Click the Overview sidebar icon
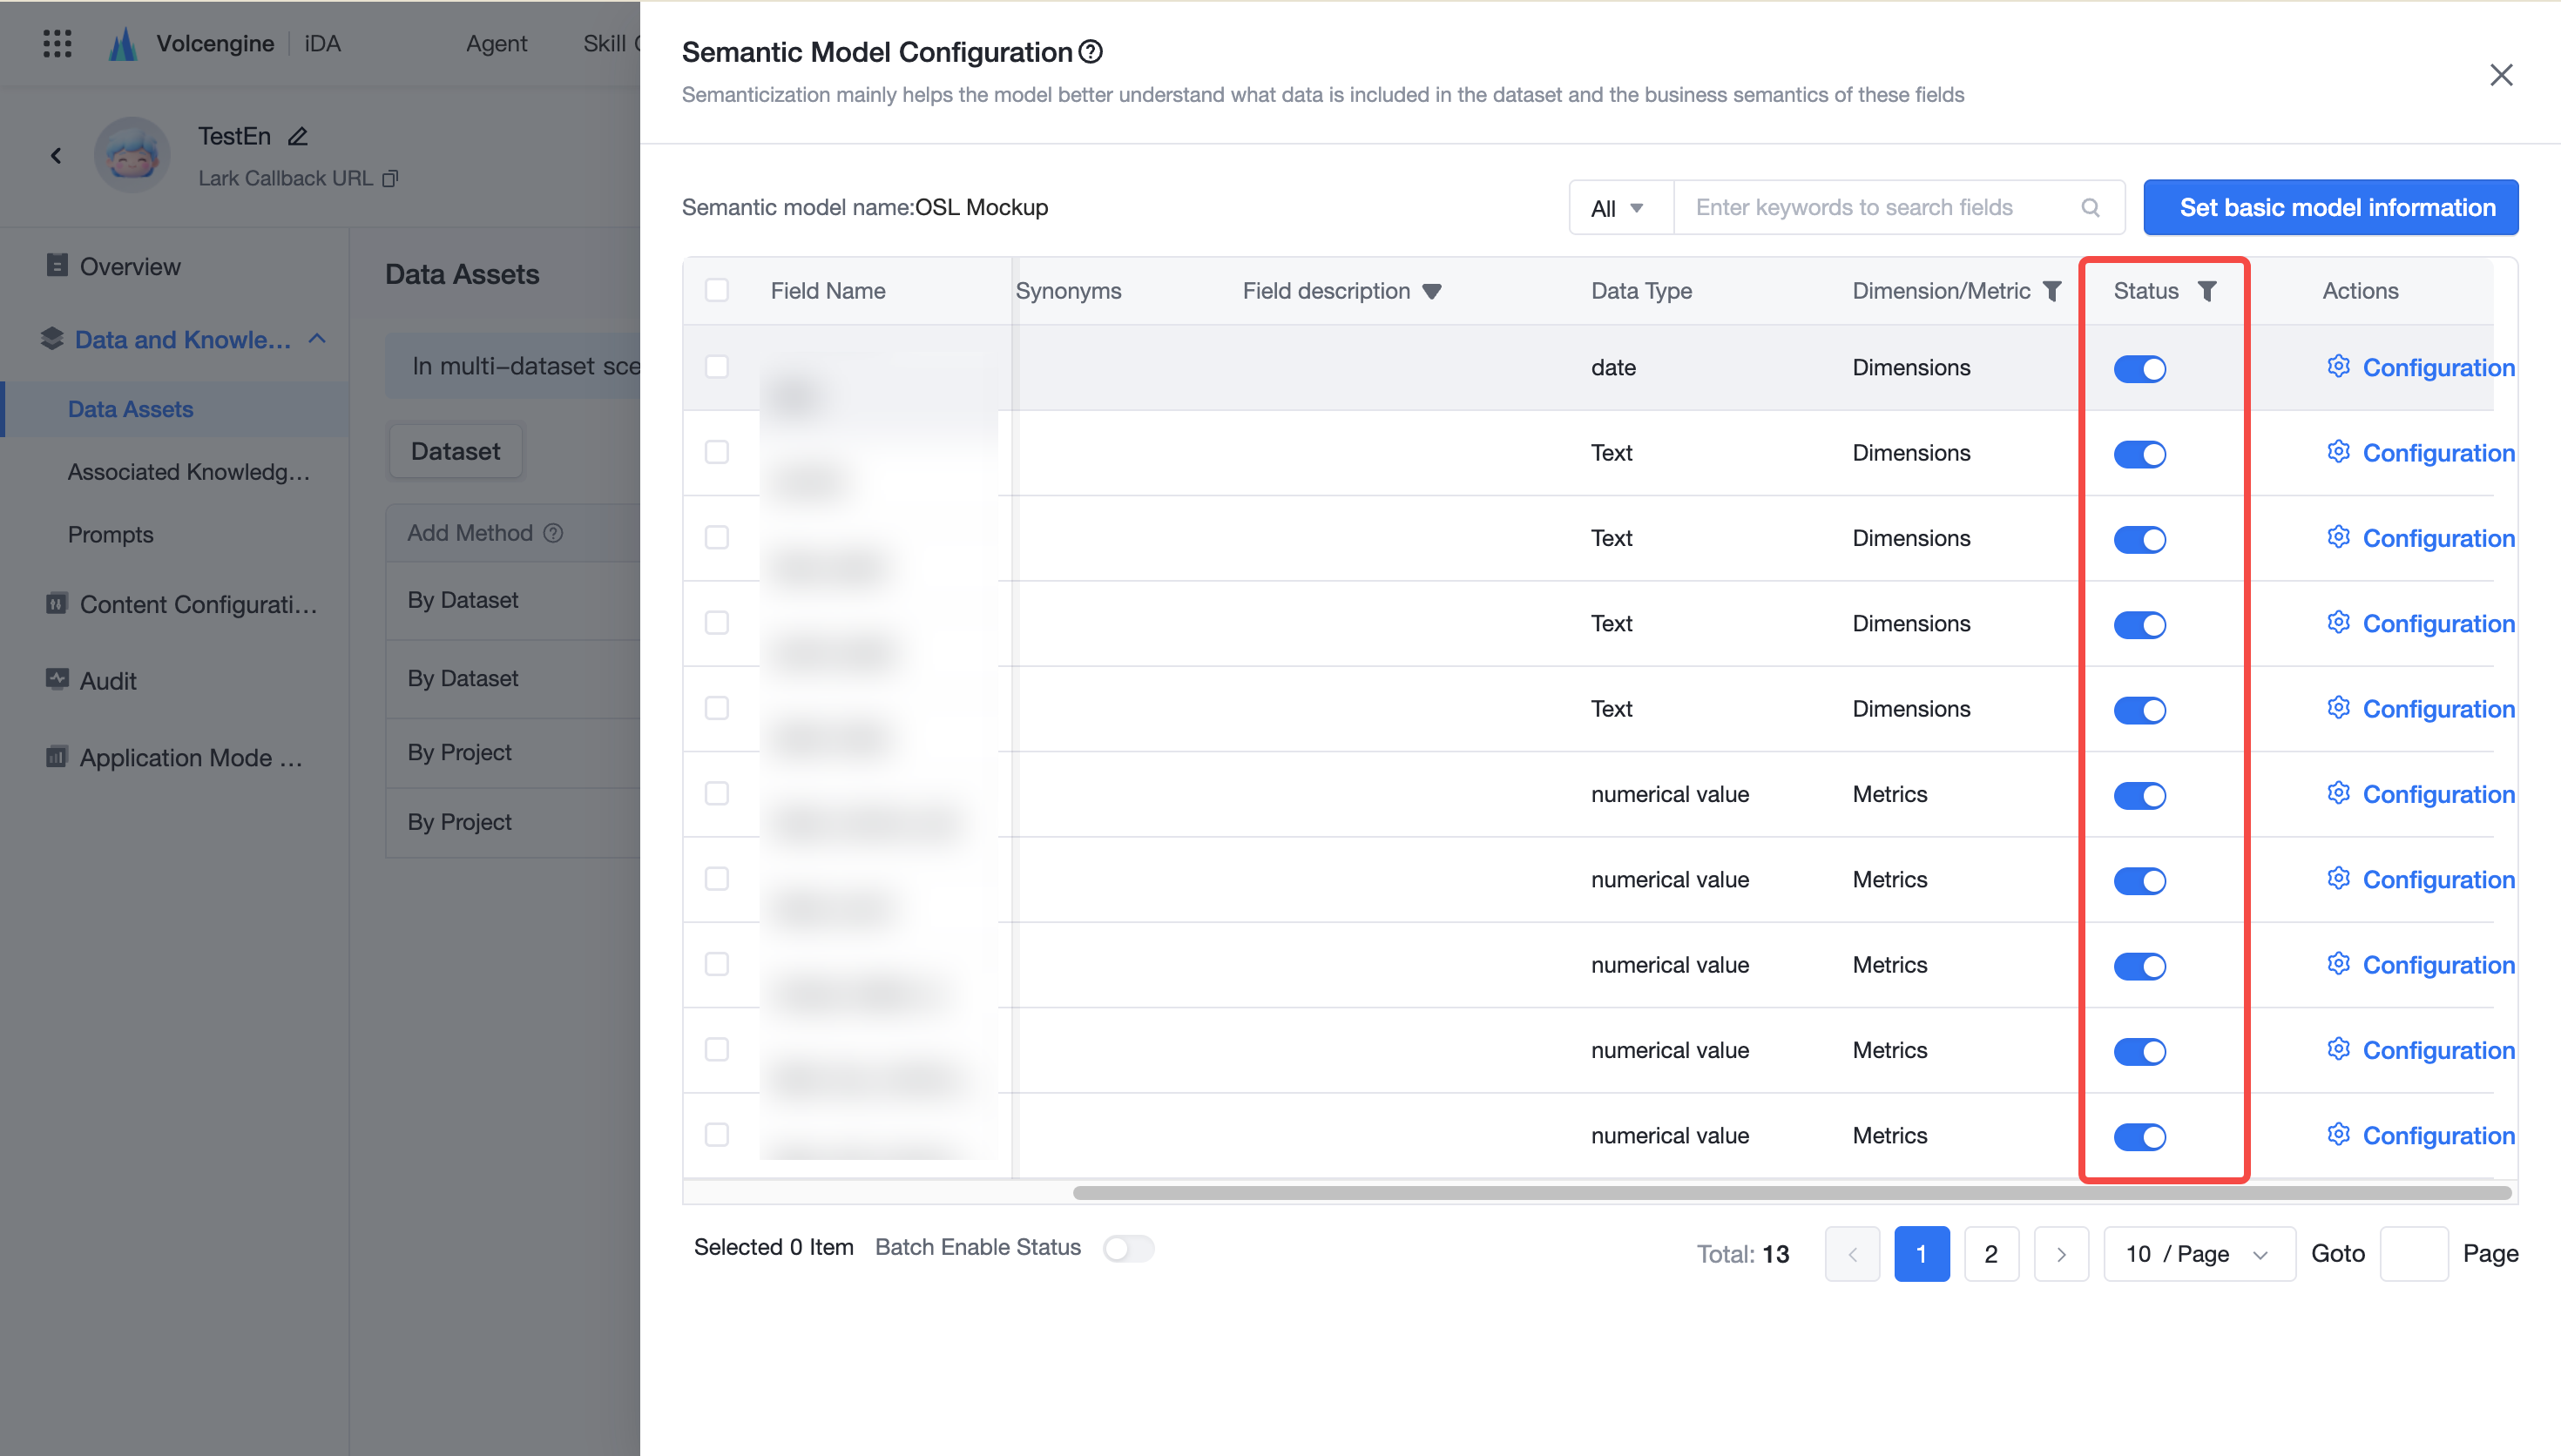This screenshot has width=2561, height=1456. point(57,265)
